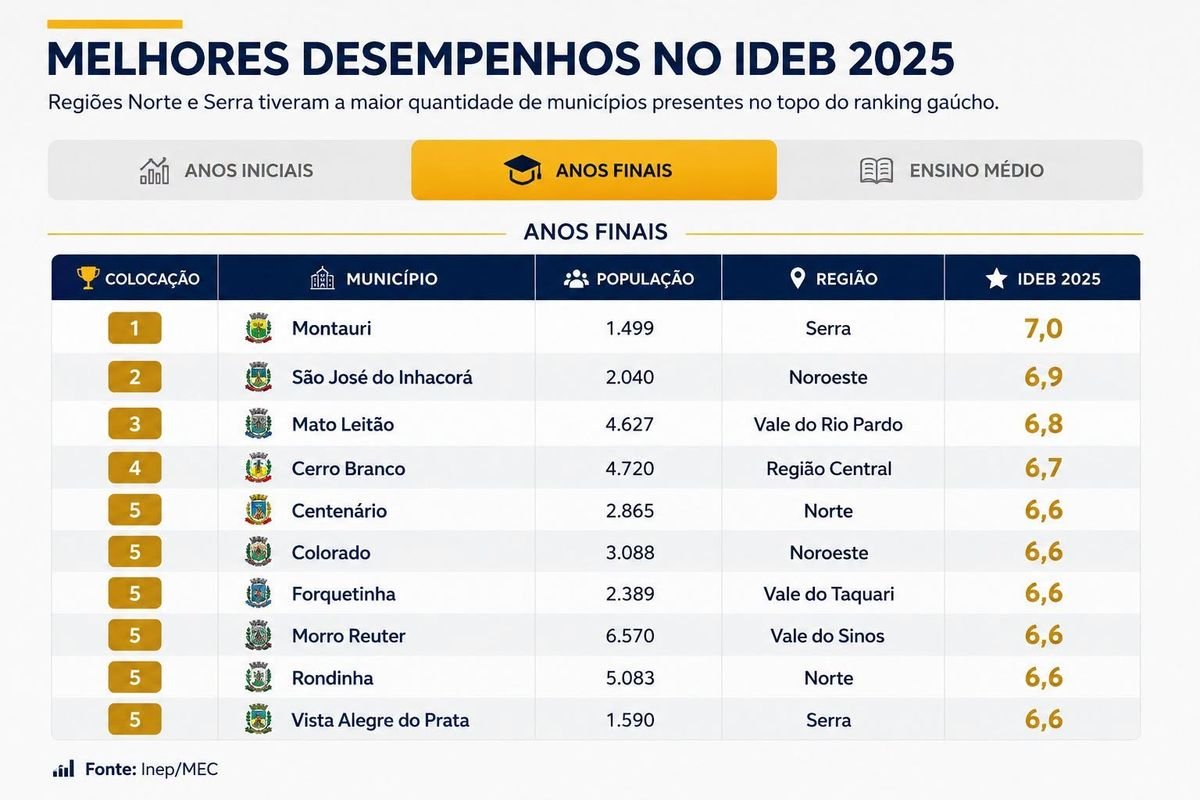Click the Morro Reuter municipality crest
Viewport: 1200px width, 800px height.
pyautogui.click(x=258, y=636)
